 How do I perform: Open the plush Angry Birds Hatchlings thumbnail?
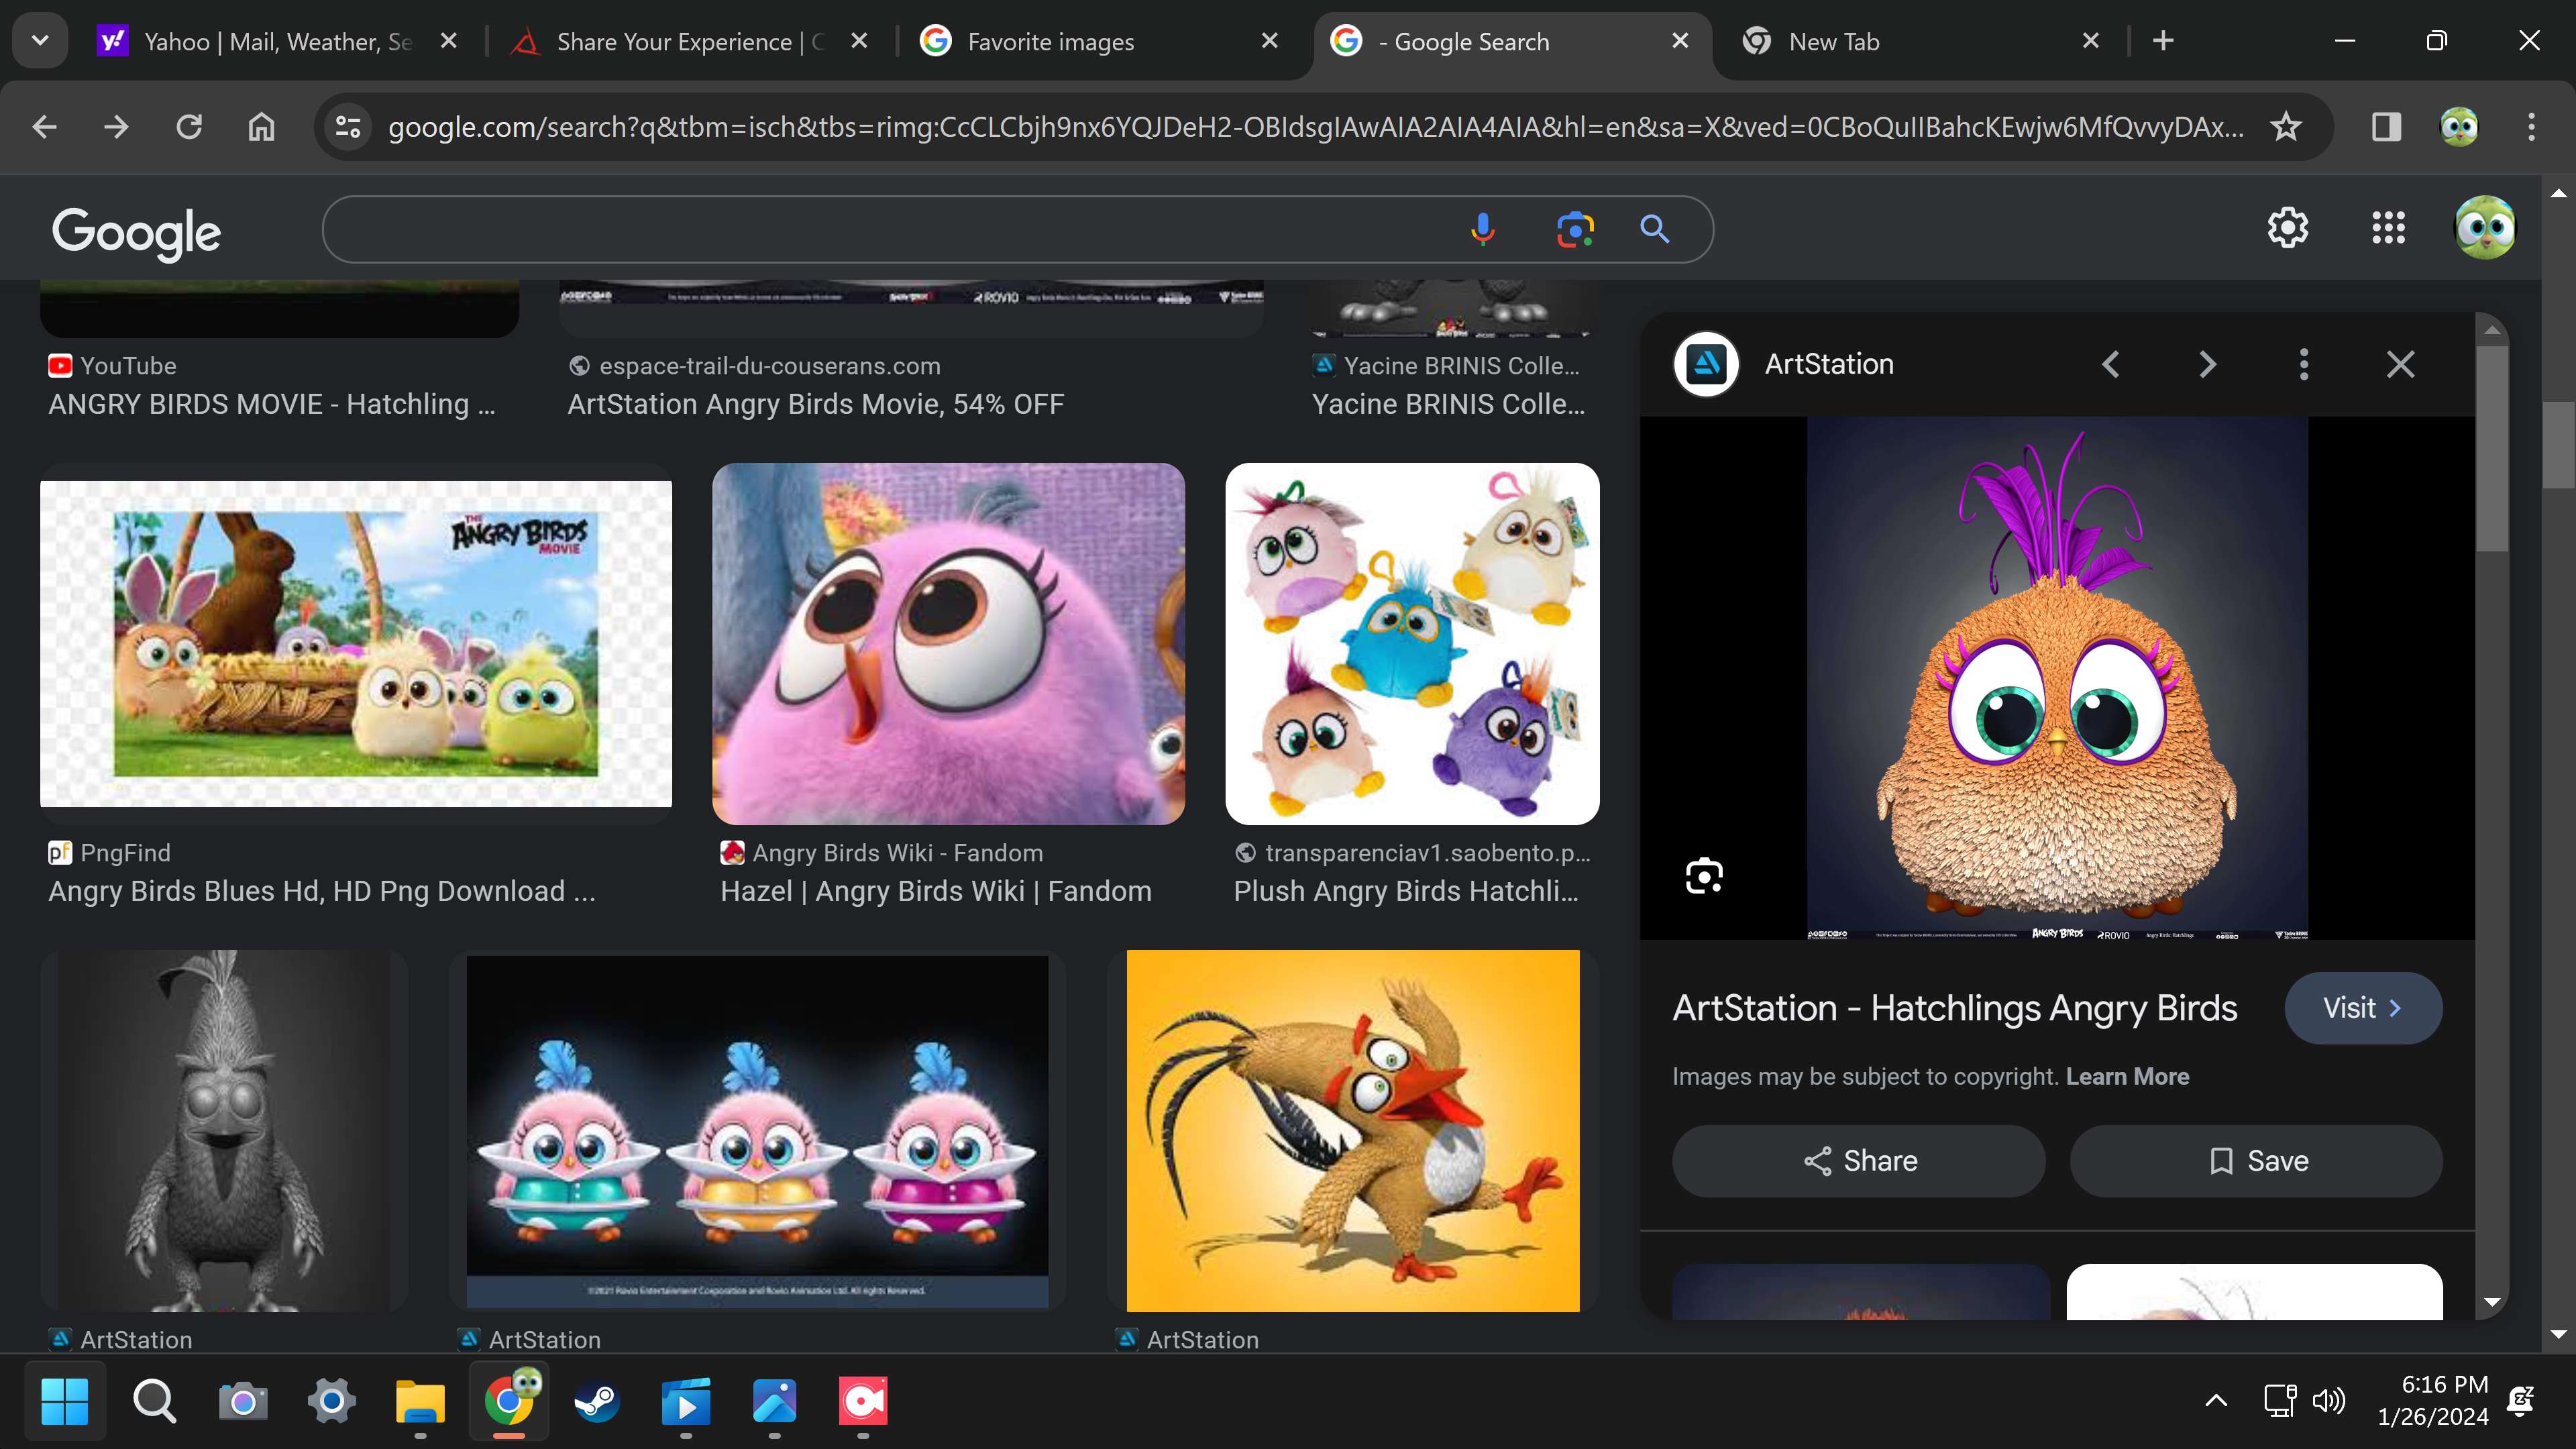tap(1412, 643)
